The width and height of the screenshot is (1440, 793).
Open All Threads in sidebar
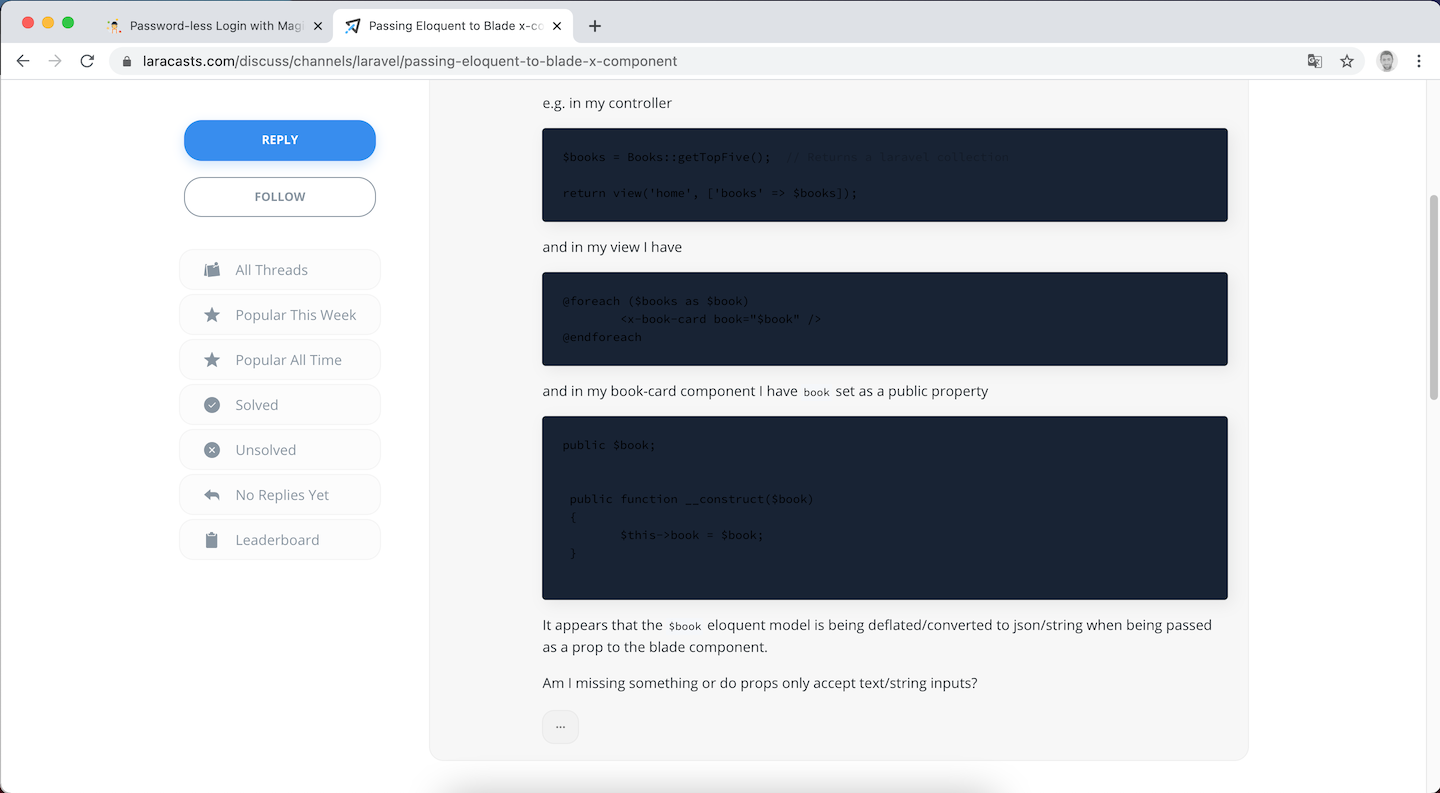(x=280, y=270)
